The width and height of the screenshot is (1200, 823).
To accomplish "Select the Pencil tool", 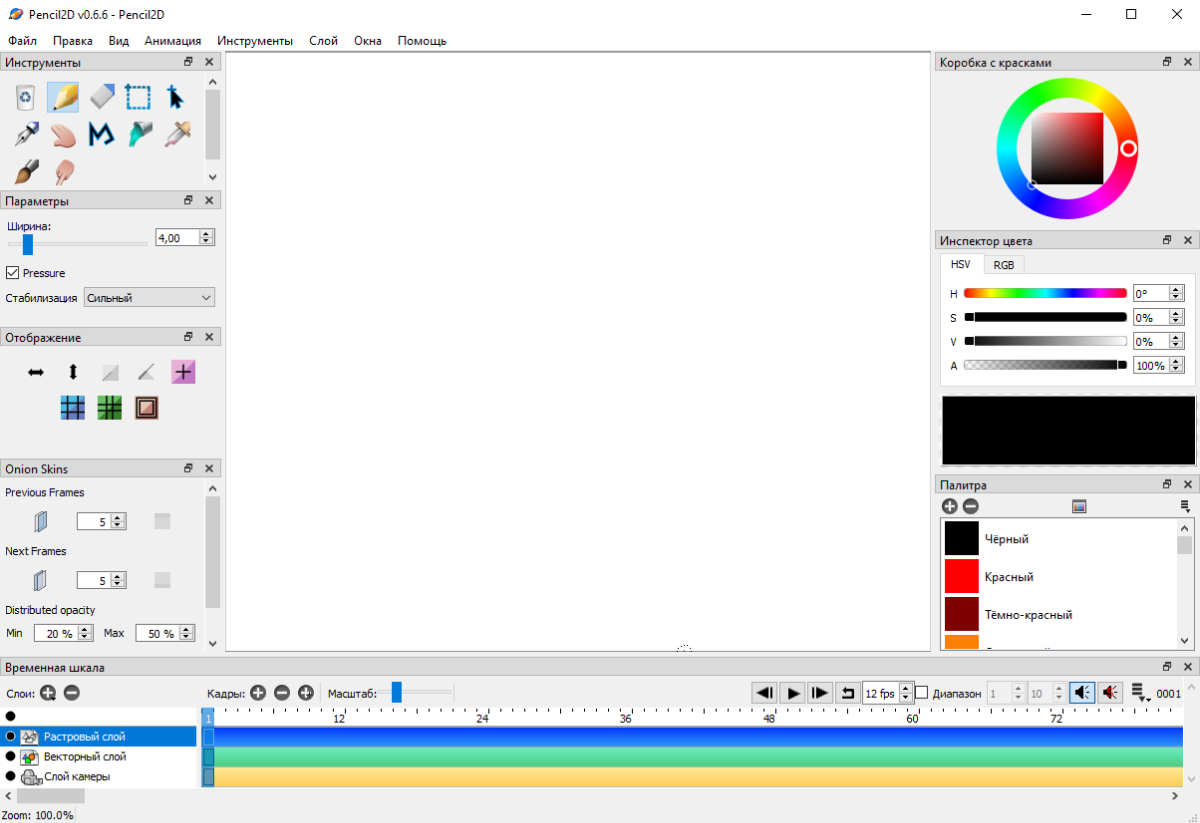I will pyautogui.click(x=63, y=97).
